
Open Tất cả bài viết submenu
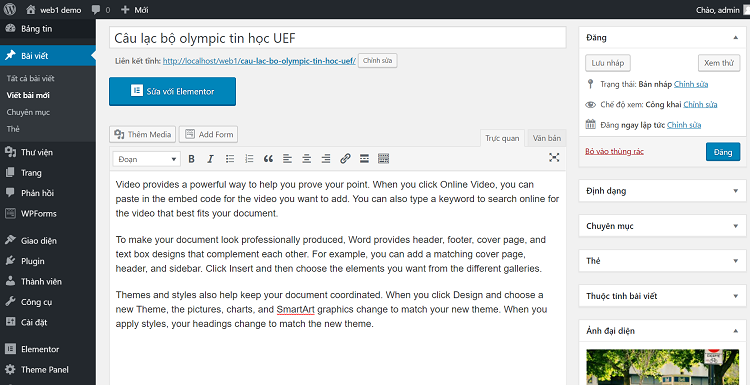point(31,78)
